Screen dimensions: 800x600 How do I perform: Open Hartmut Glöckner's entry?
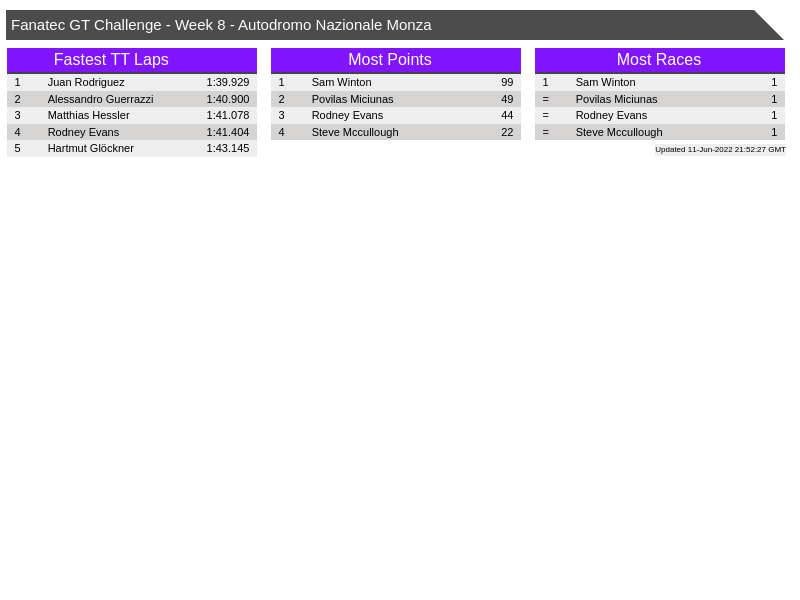coord(90,148)
